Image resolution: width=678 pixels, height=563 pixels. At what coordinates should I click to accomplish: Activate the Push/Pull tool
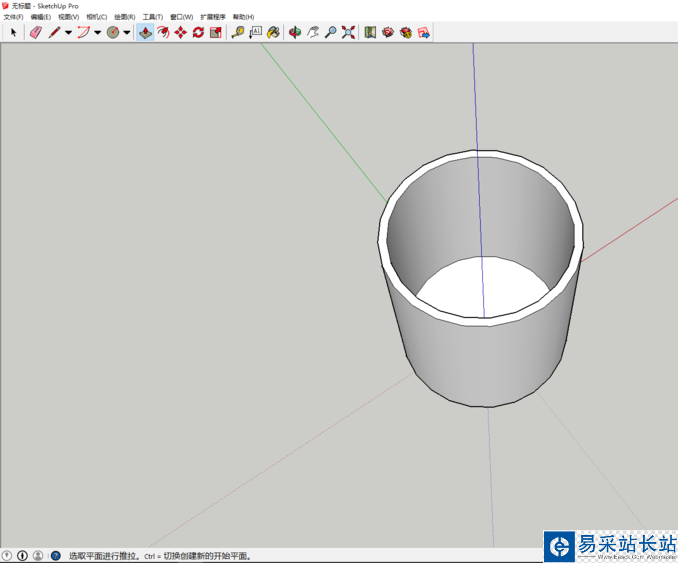(x=146, y=32)
